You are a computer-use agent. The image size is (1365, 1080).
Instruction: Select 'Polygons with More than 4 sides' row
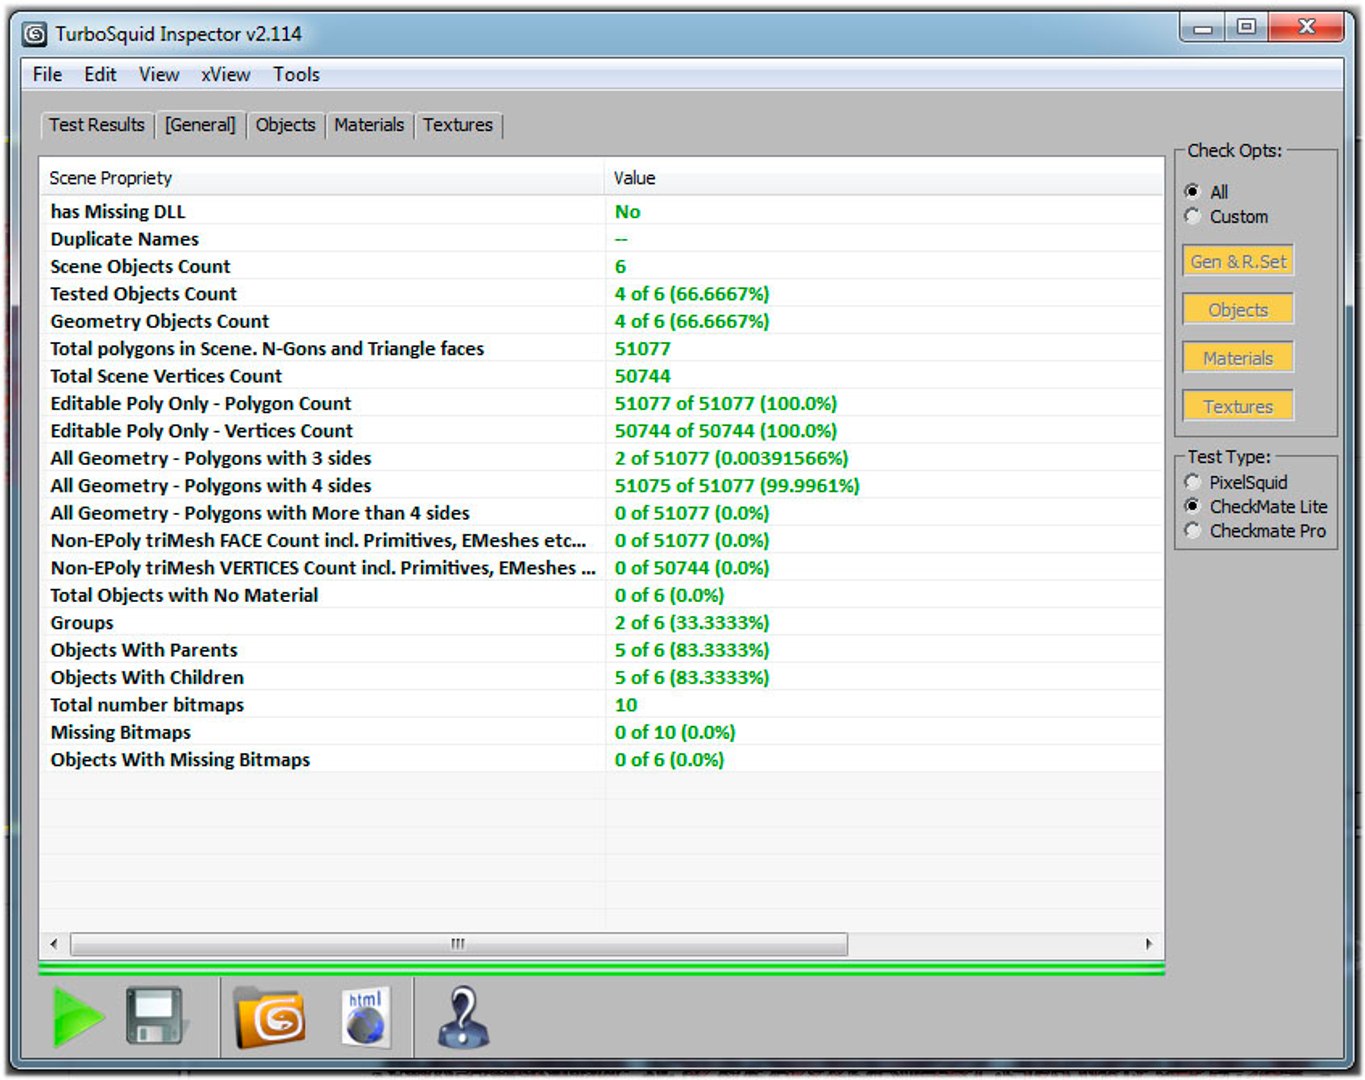[602, 513]
